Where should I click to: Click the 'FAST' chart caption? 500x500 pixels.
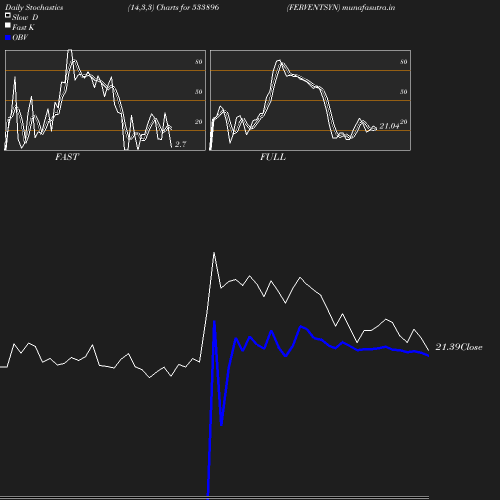coord(67,157)
